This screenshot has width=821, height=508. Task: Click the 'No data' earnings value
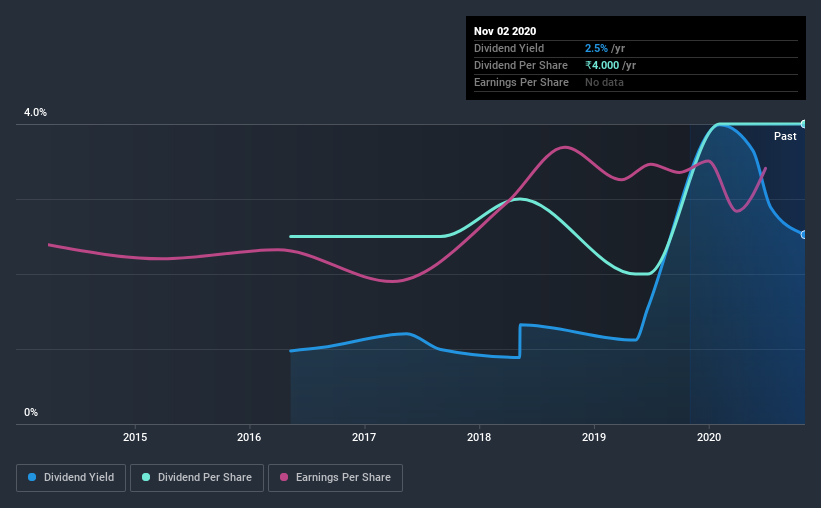coord(604,82)
